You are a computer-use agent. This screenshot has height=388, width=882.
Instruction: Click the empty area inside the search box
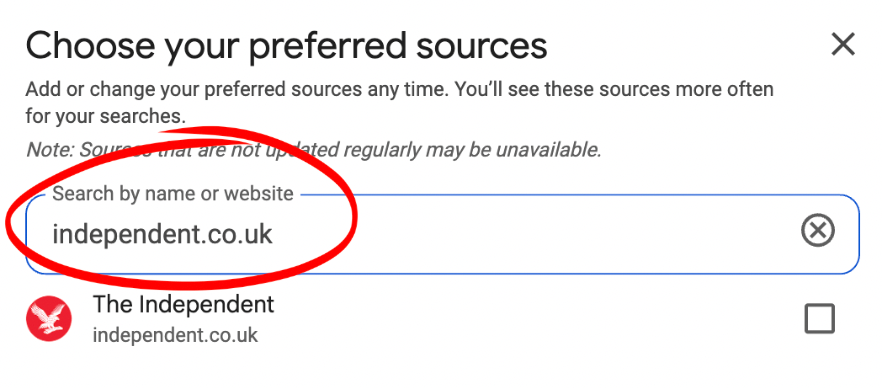534,234
